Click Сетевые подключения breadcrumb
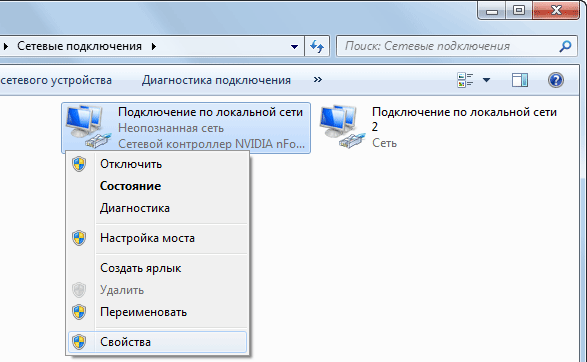Image resolution: width=587 pixels, height=362 pixels. (x=79, y=46)
